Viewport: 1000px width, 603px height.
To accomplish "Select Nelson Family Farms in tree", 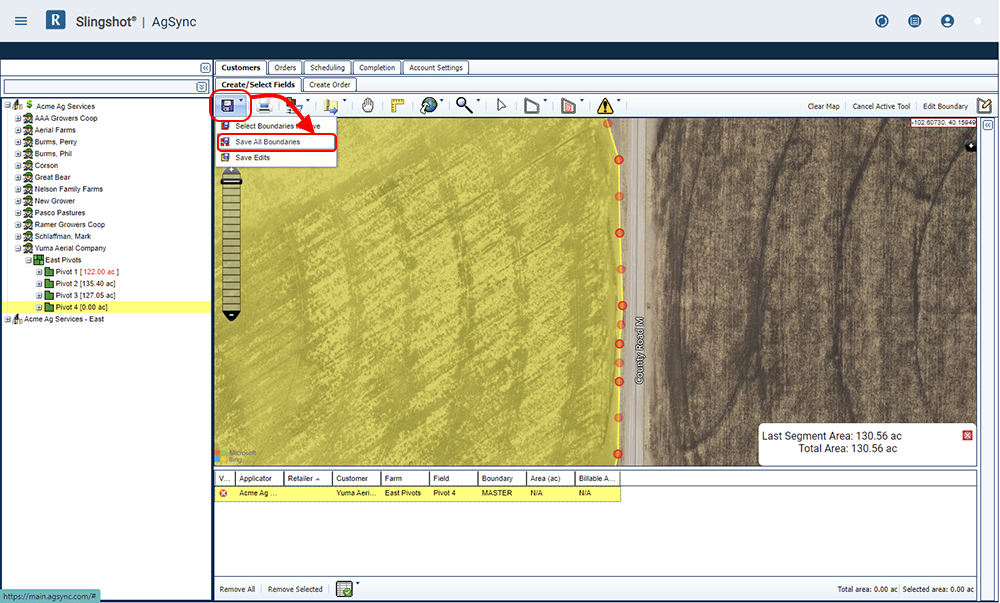I will 68,189.
